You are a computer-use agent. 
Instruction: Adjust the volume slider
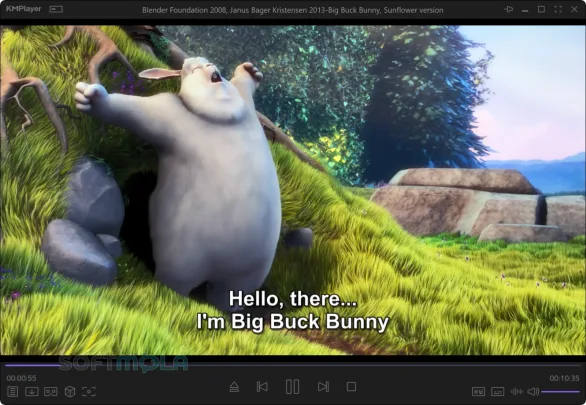coord(561,392)
